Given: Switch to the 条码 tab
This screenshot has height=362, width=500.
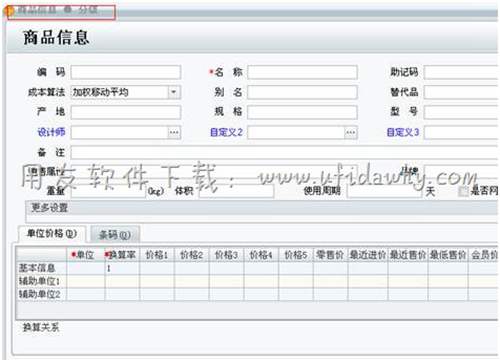Looking at the screenshot, I should click(115, 235).
